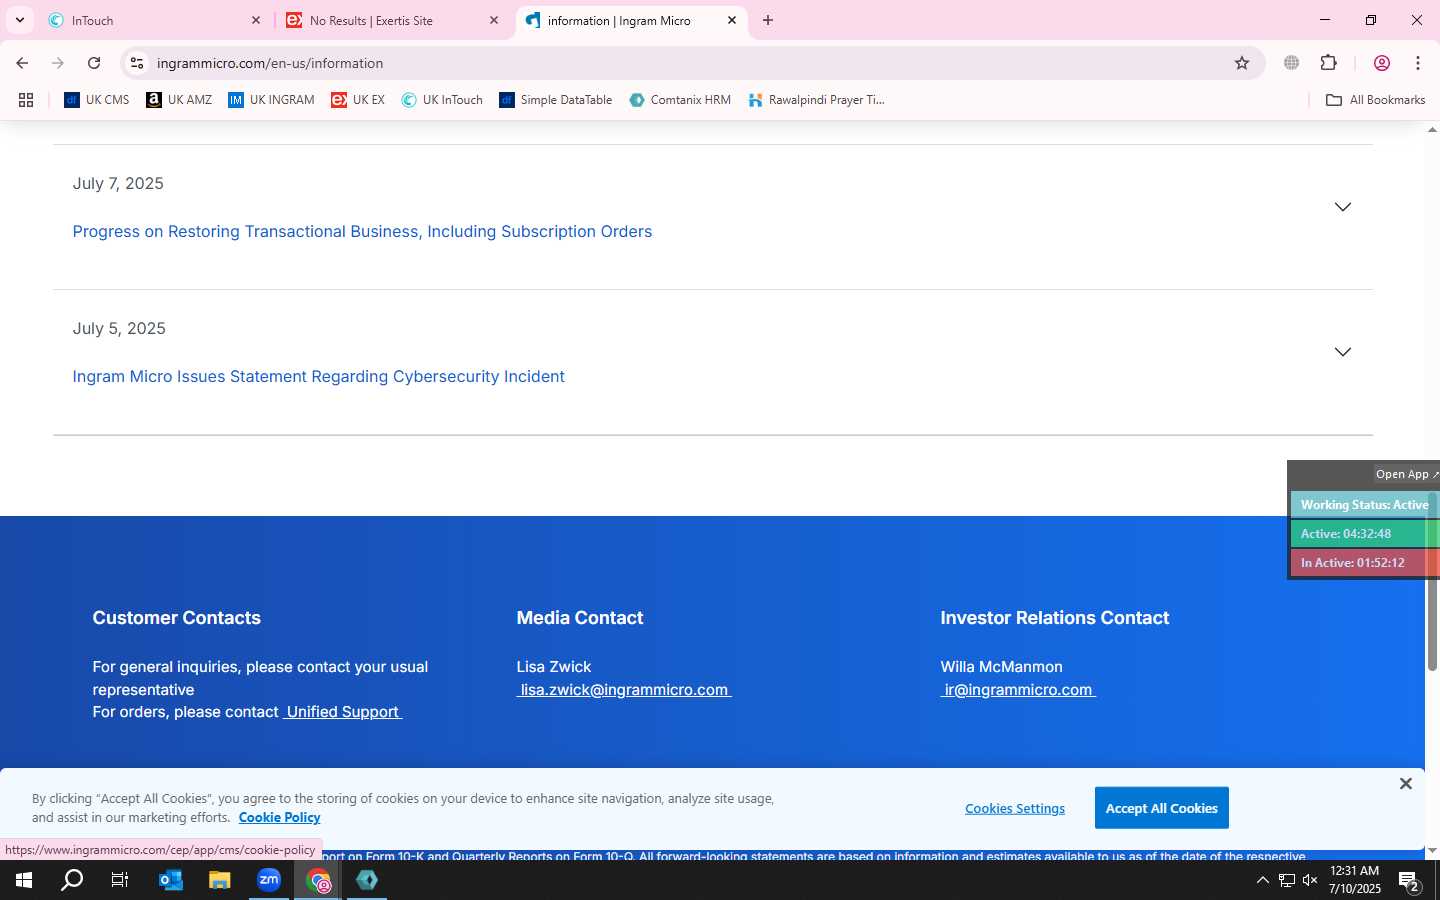This screenshot has height=900, width=1440.
Task: Click the disabled forward arrow
Action: coord(58,63)
